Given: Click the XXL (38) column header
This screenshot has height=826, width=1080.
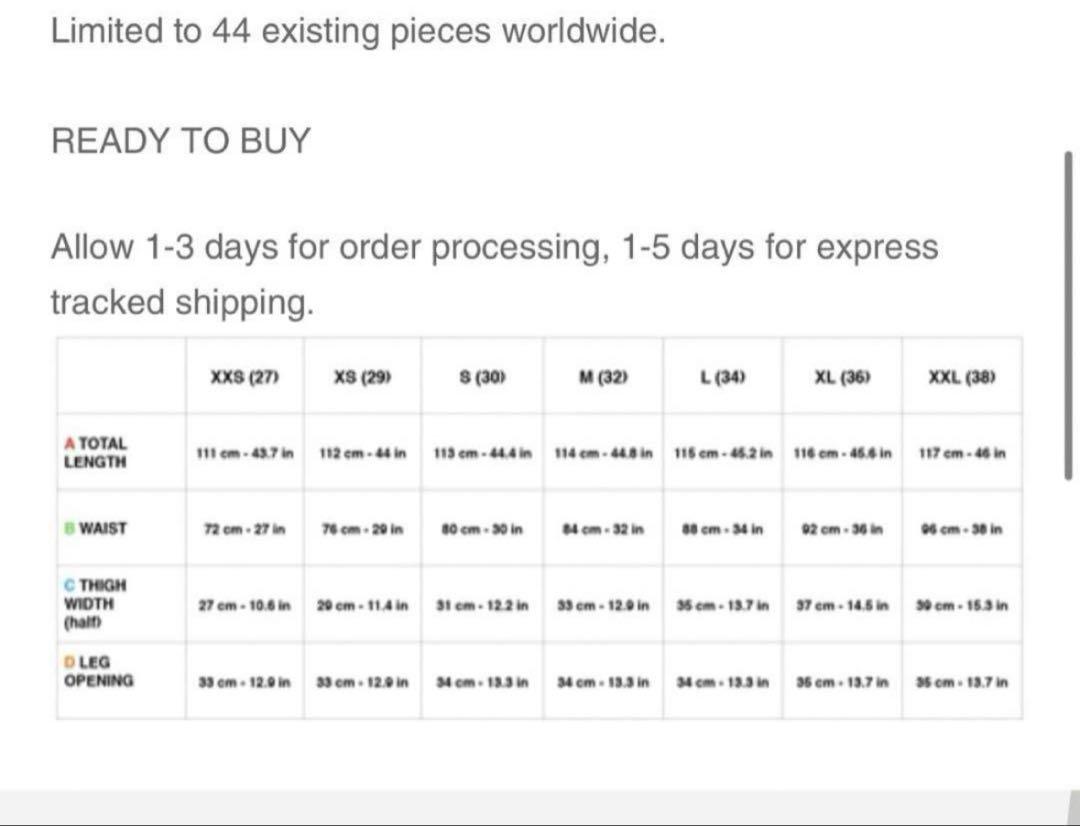Looking at the screenshot, I should [x=962, y=377].
